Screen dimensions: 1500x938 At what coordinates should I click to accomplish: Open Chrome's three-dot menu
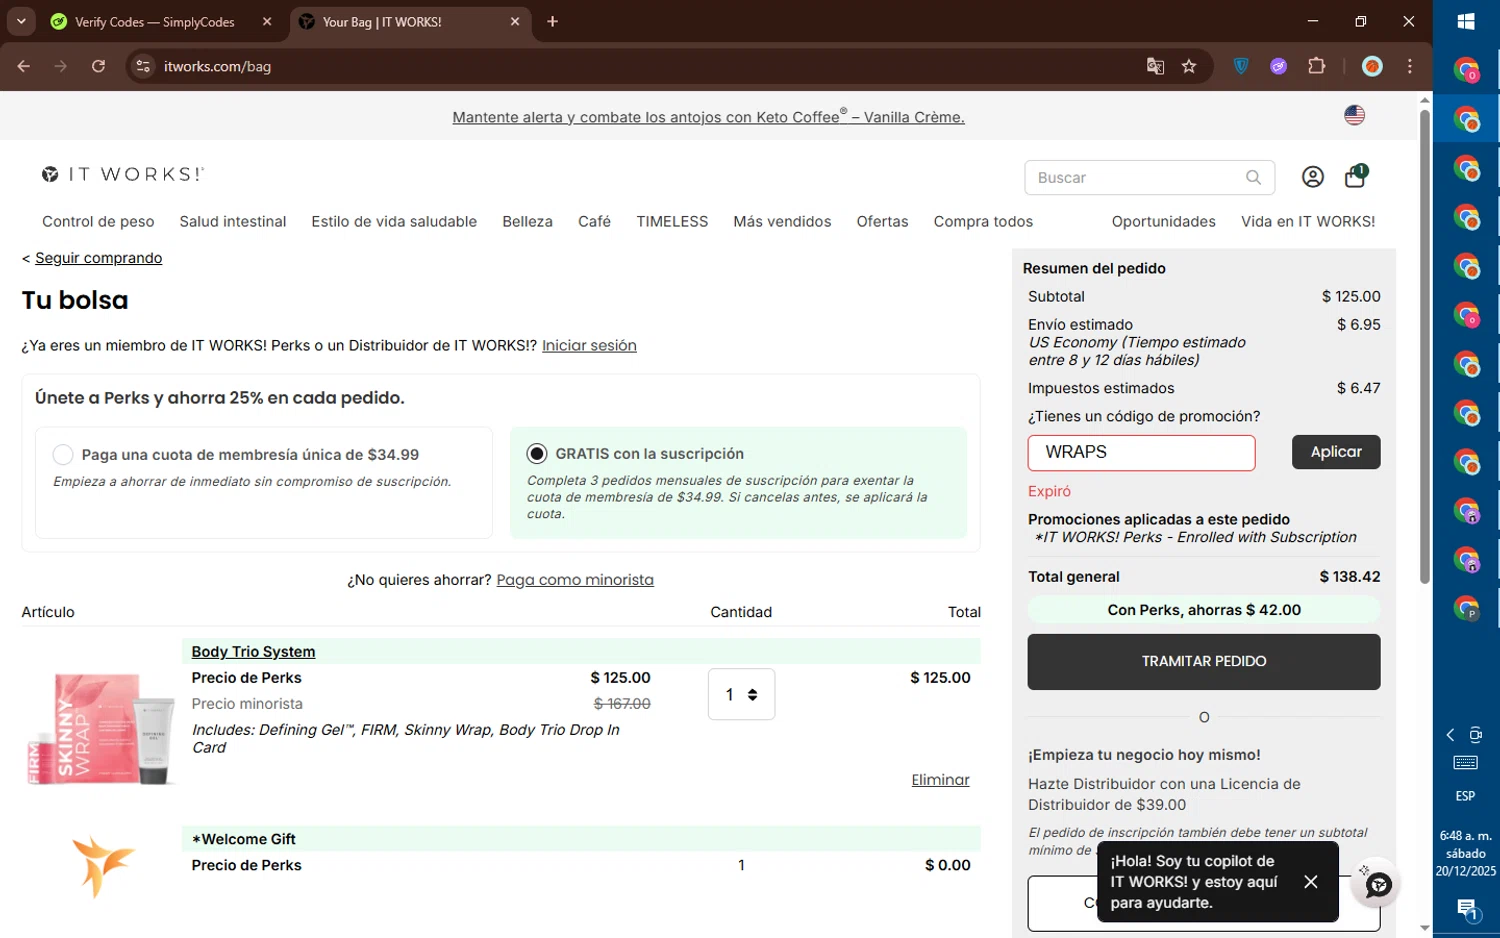point(1410,67)
